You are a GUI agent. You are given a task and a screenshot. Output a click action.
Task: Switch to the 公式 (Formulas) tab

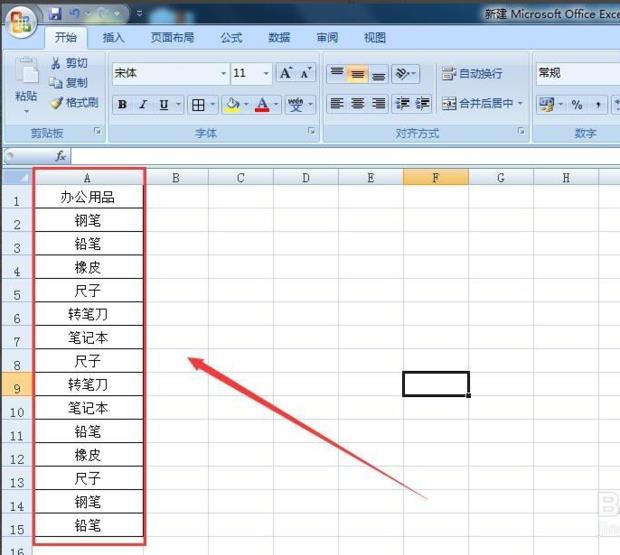pos(231,38)
